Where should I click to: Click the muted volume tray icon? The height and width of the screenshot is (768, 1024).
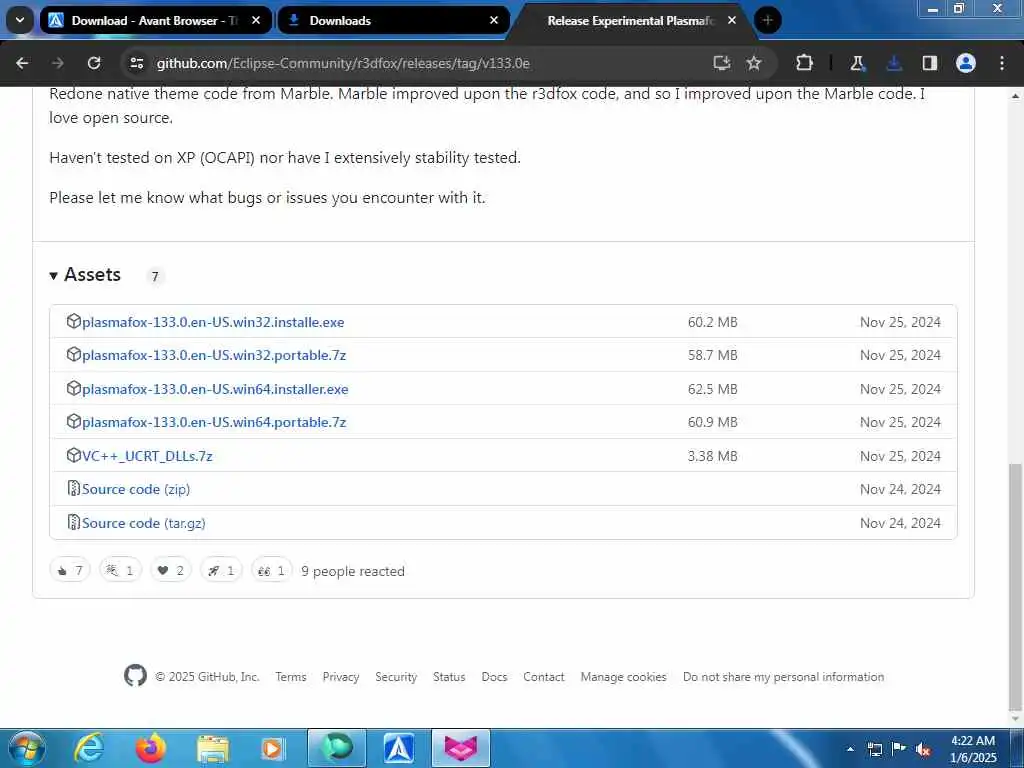(923, 749)
